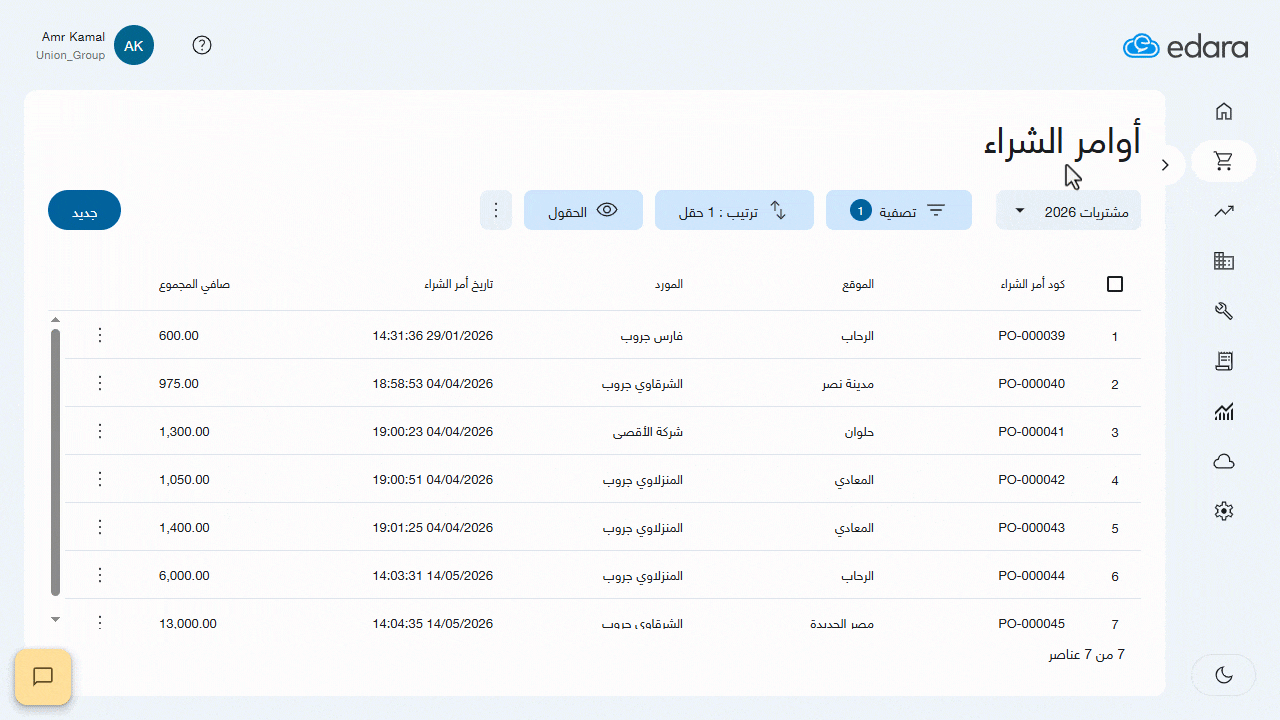Screen dimensions: 1280x720
Task: Click the جديد new order button
Action: (84, 210)
